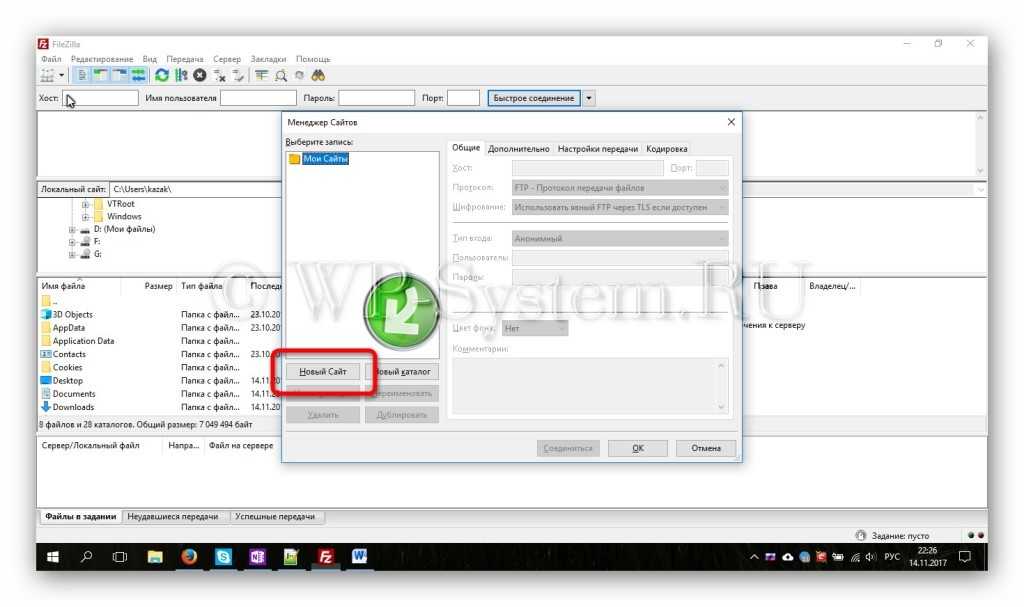Expand the Windows folder tree node

pyautogui.click(x=86, y=216)
